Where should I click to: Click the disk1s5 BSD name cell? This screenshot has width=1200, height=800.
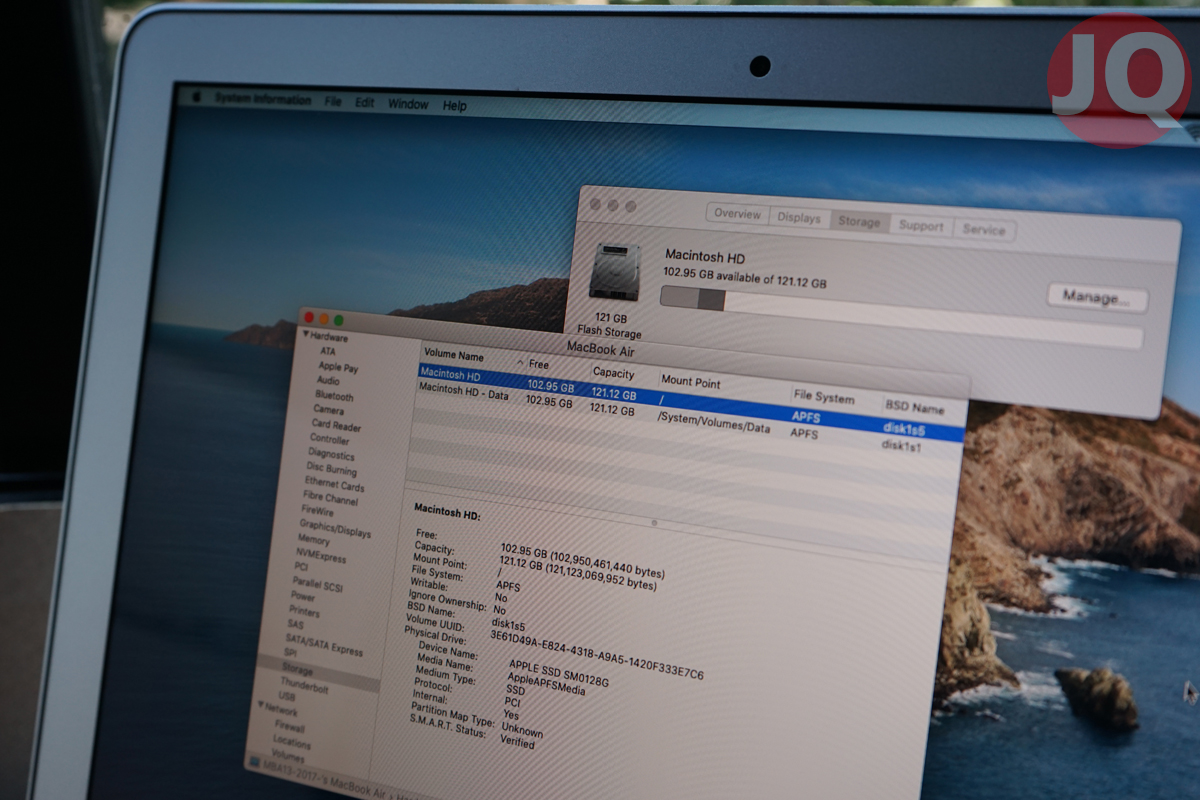tap(904, 428)
